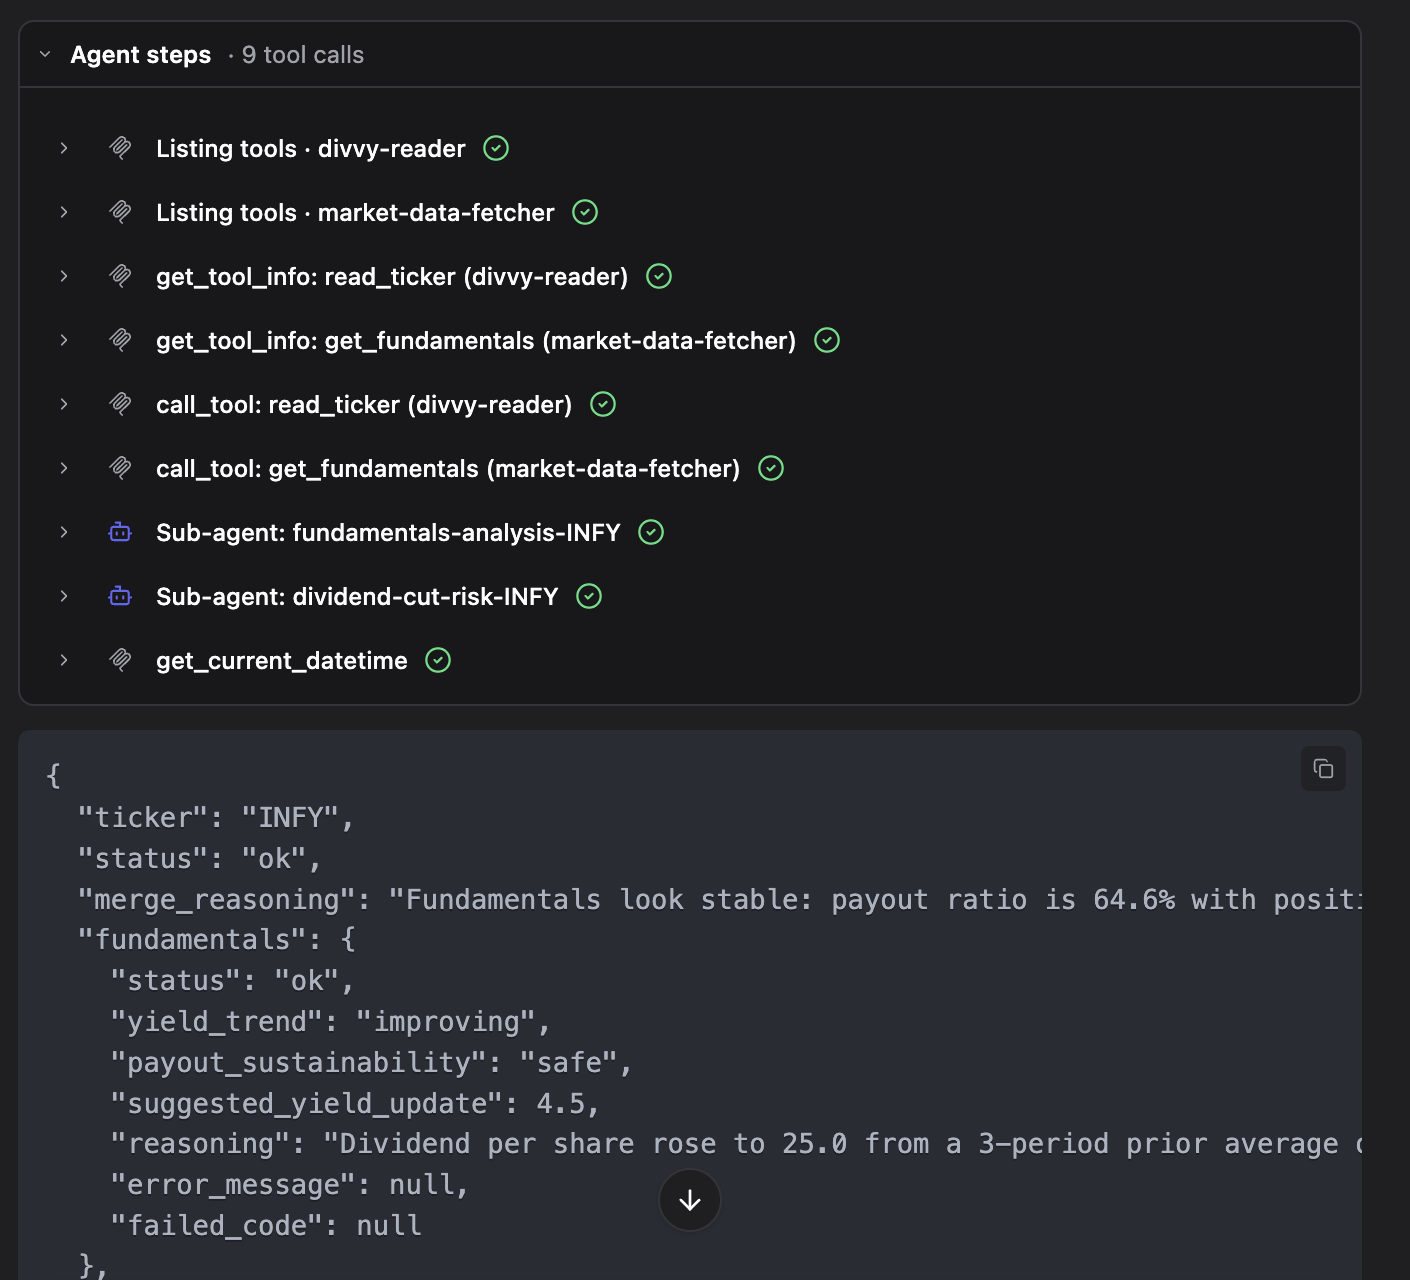This screenshot has width=1410, height=1280.
Task: Jump to bottom with down arrow button
Action: pyautogui.click(x=690, y=1200)
